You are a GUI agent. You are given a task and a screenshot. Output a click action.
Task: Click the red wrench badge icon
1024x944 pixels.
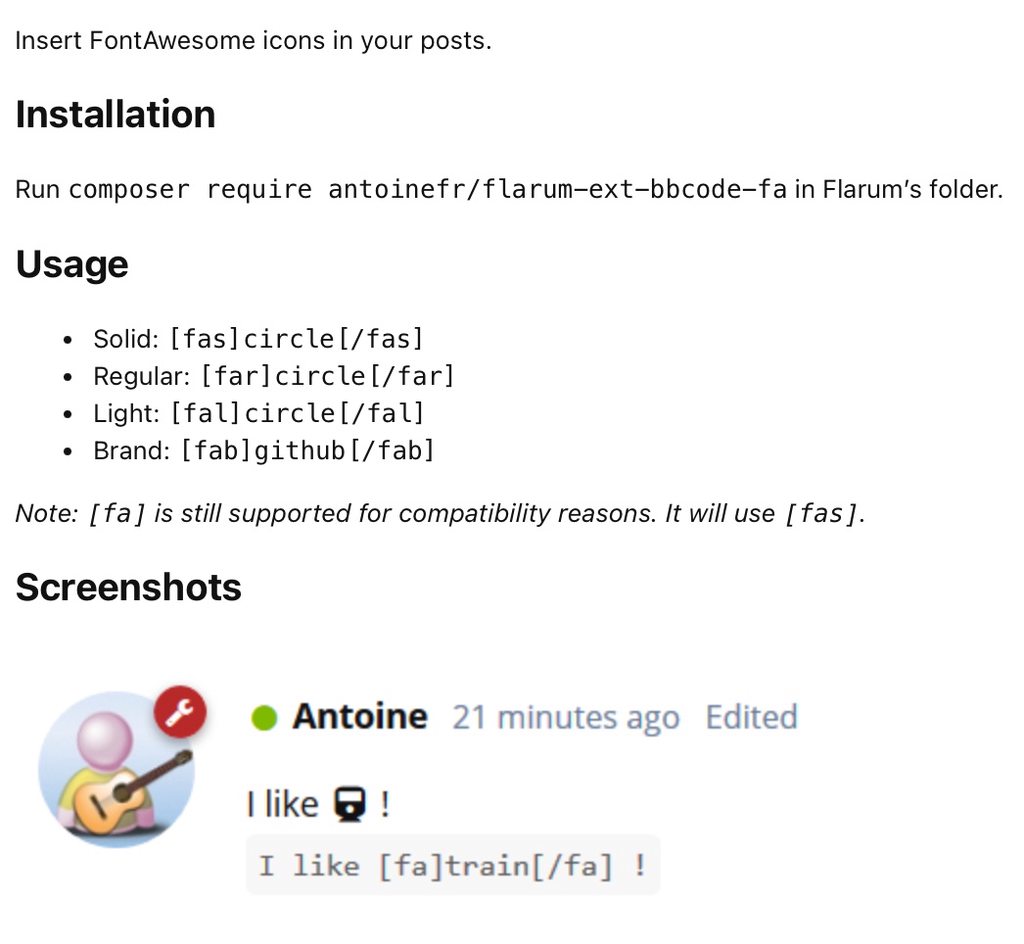pyautogui.click(x=180, y=712)
